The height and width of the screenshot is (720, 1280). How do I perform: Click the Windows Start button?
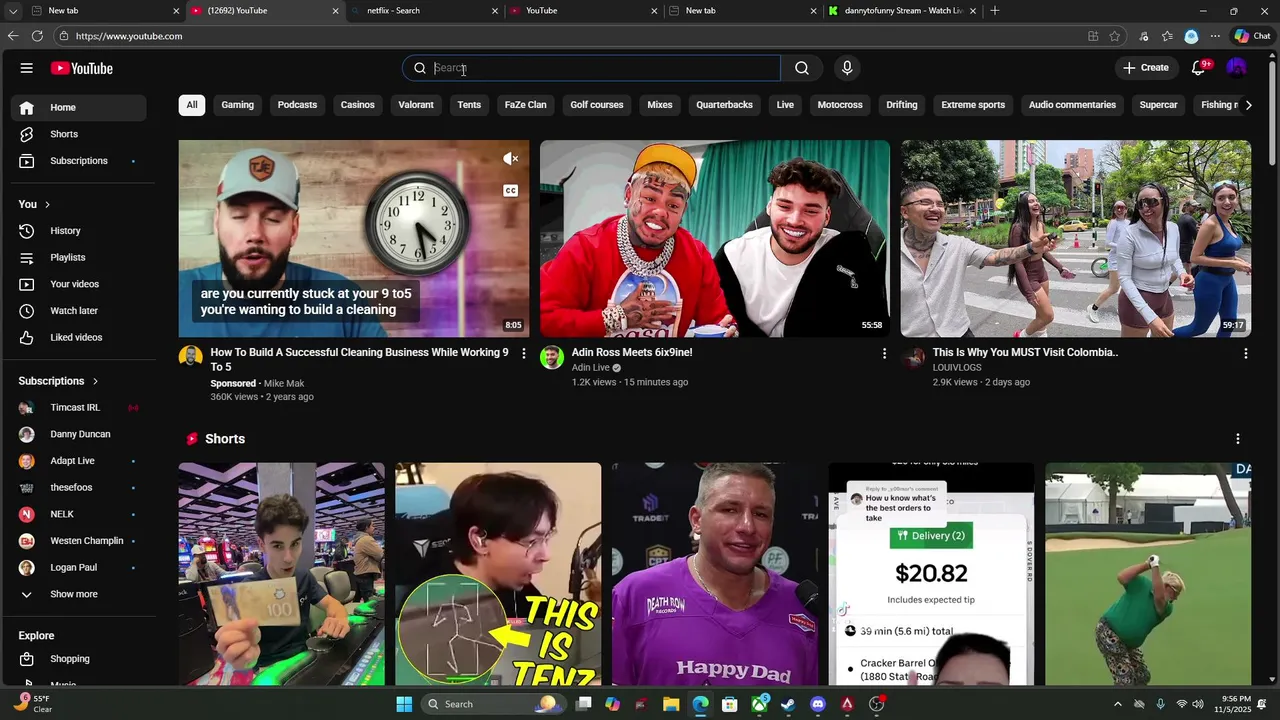click(404, 704)
